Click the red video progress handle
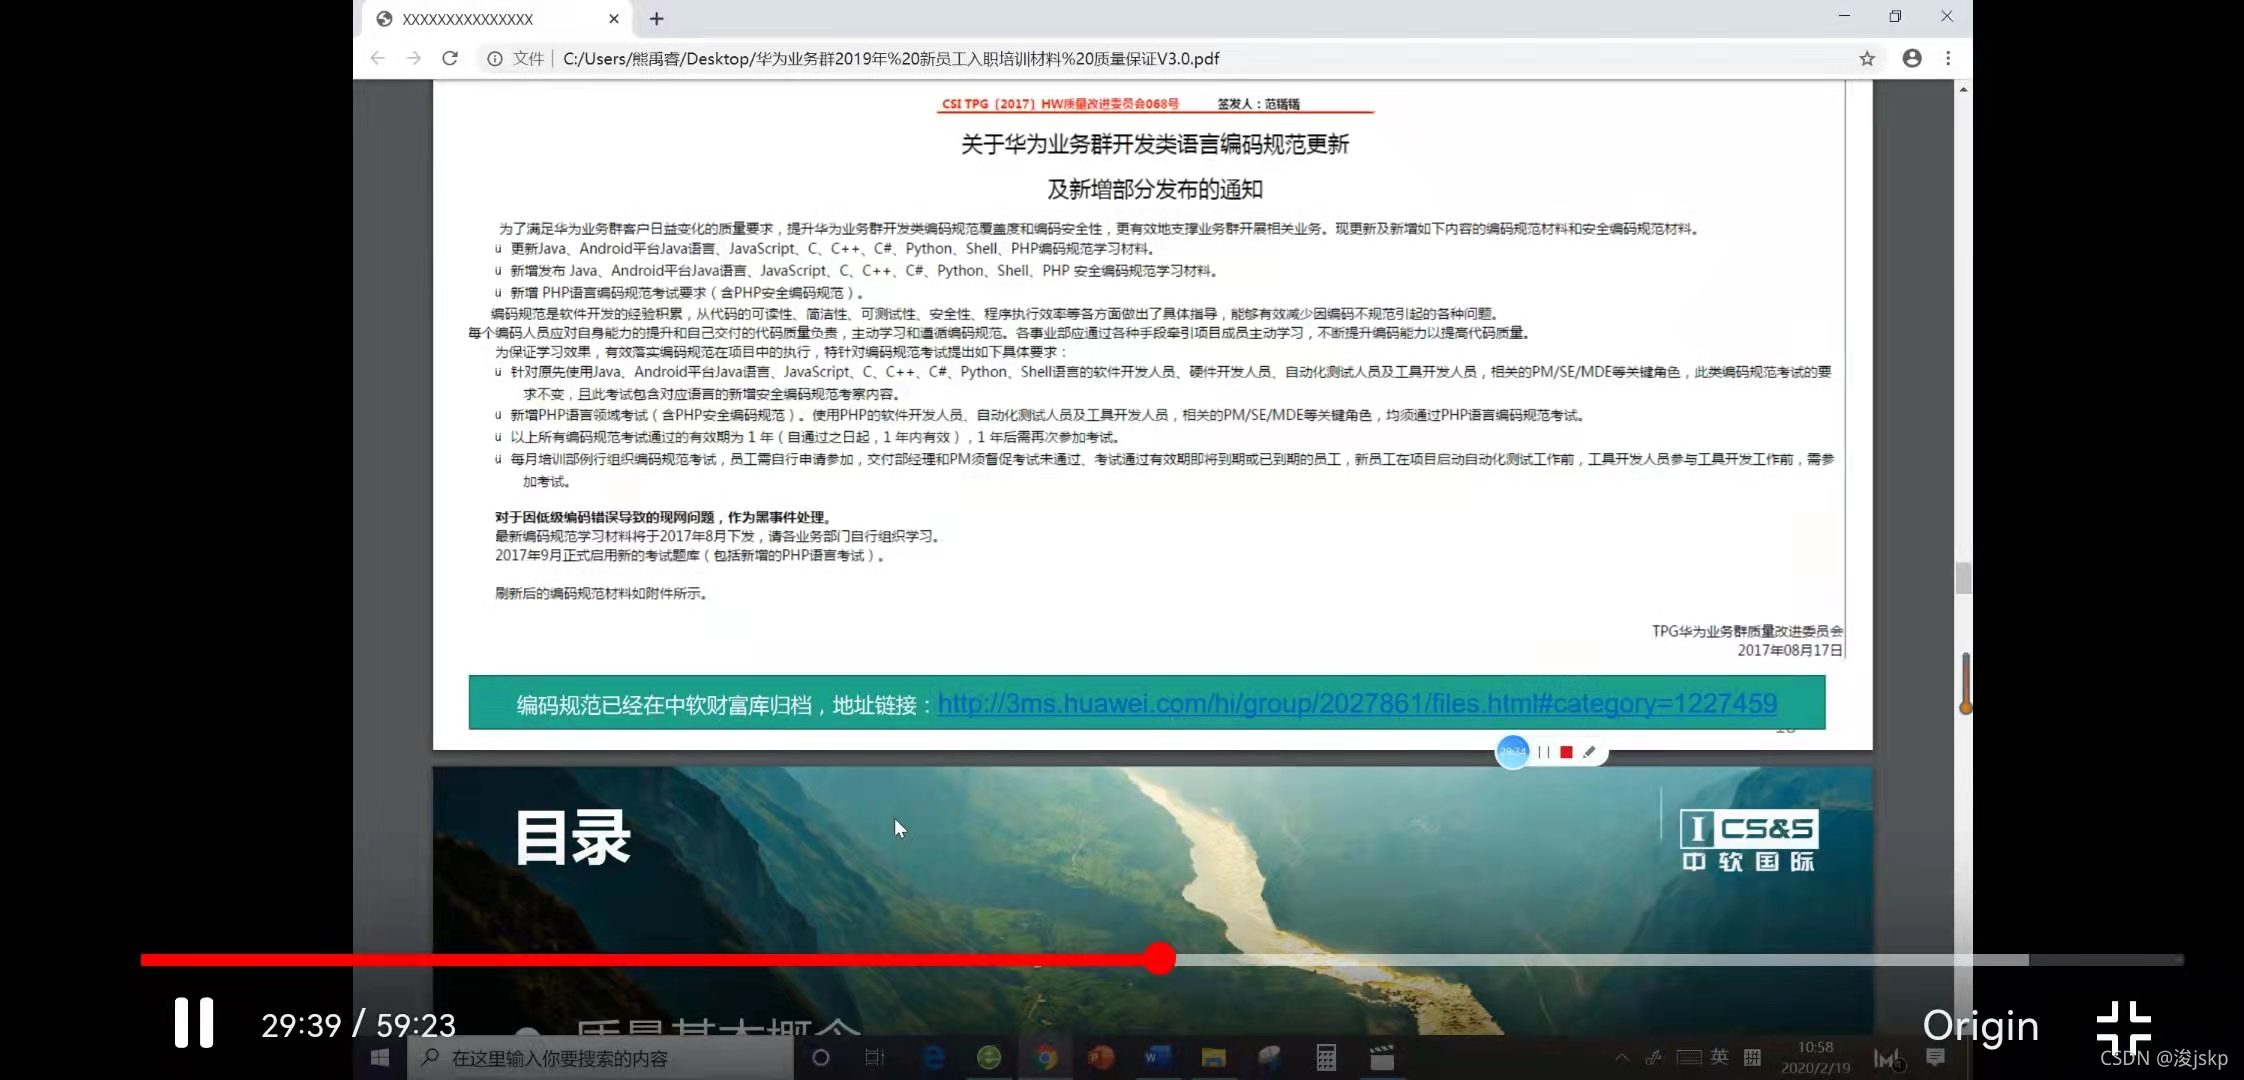 (x=1159, y=959)
